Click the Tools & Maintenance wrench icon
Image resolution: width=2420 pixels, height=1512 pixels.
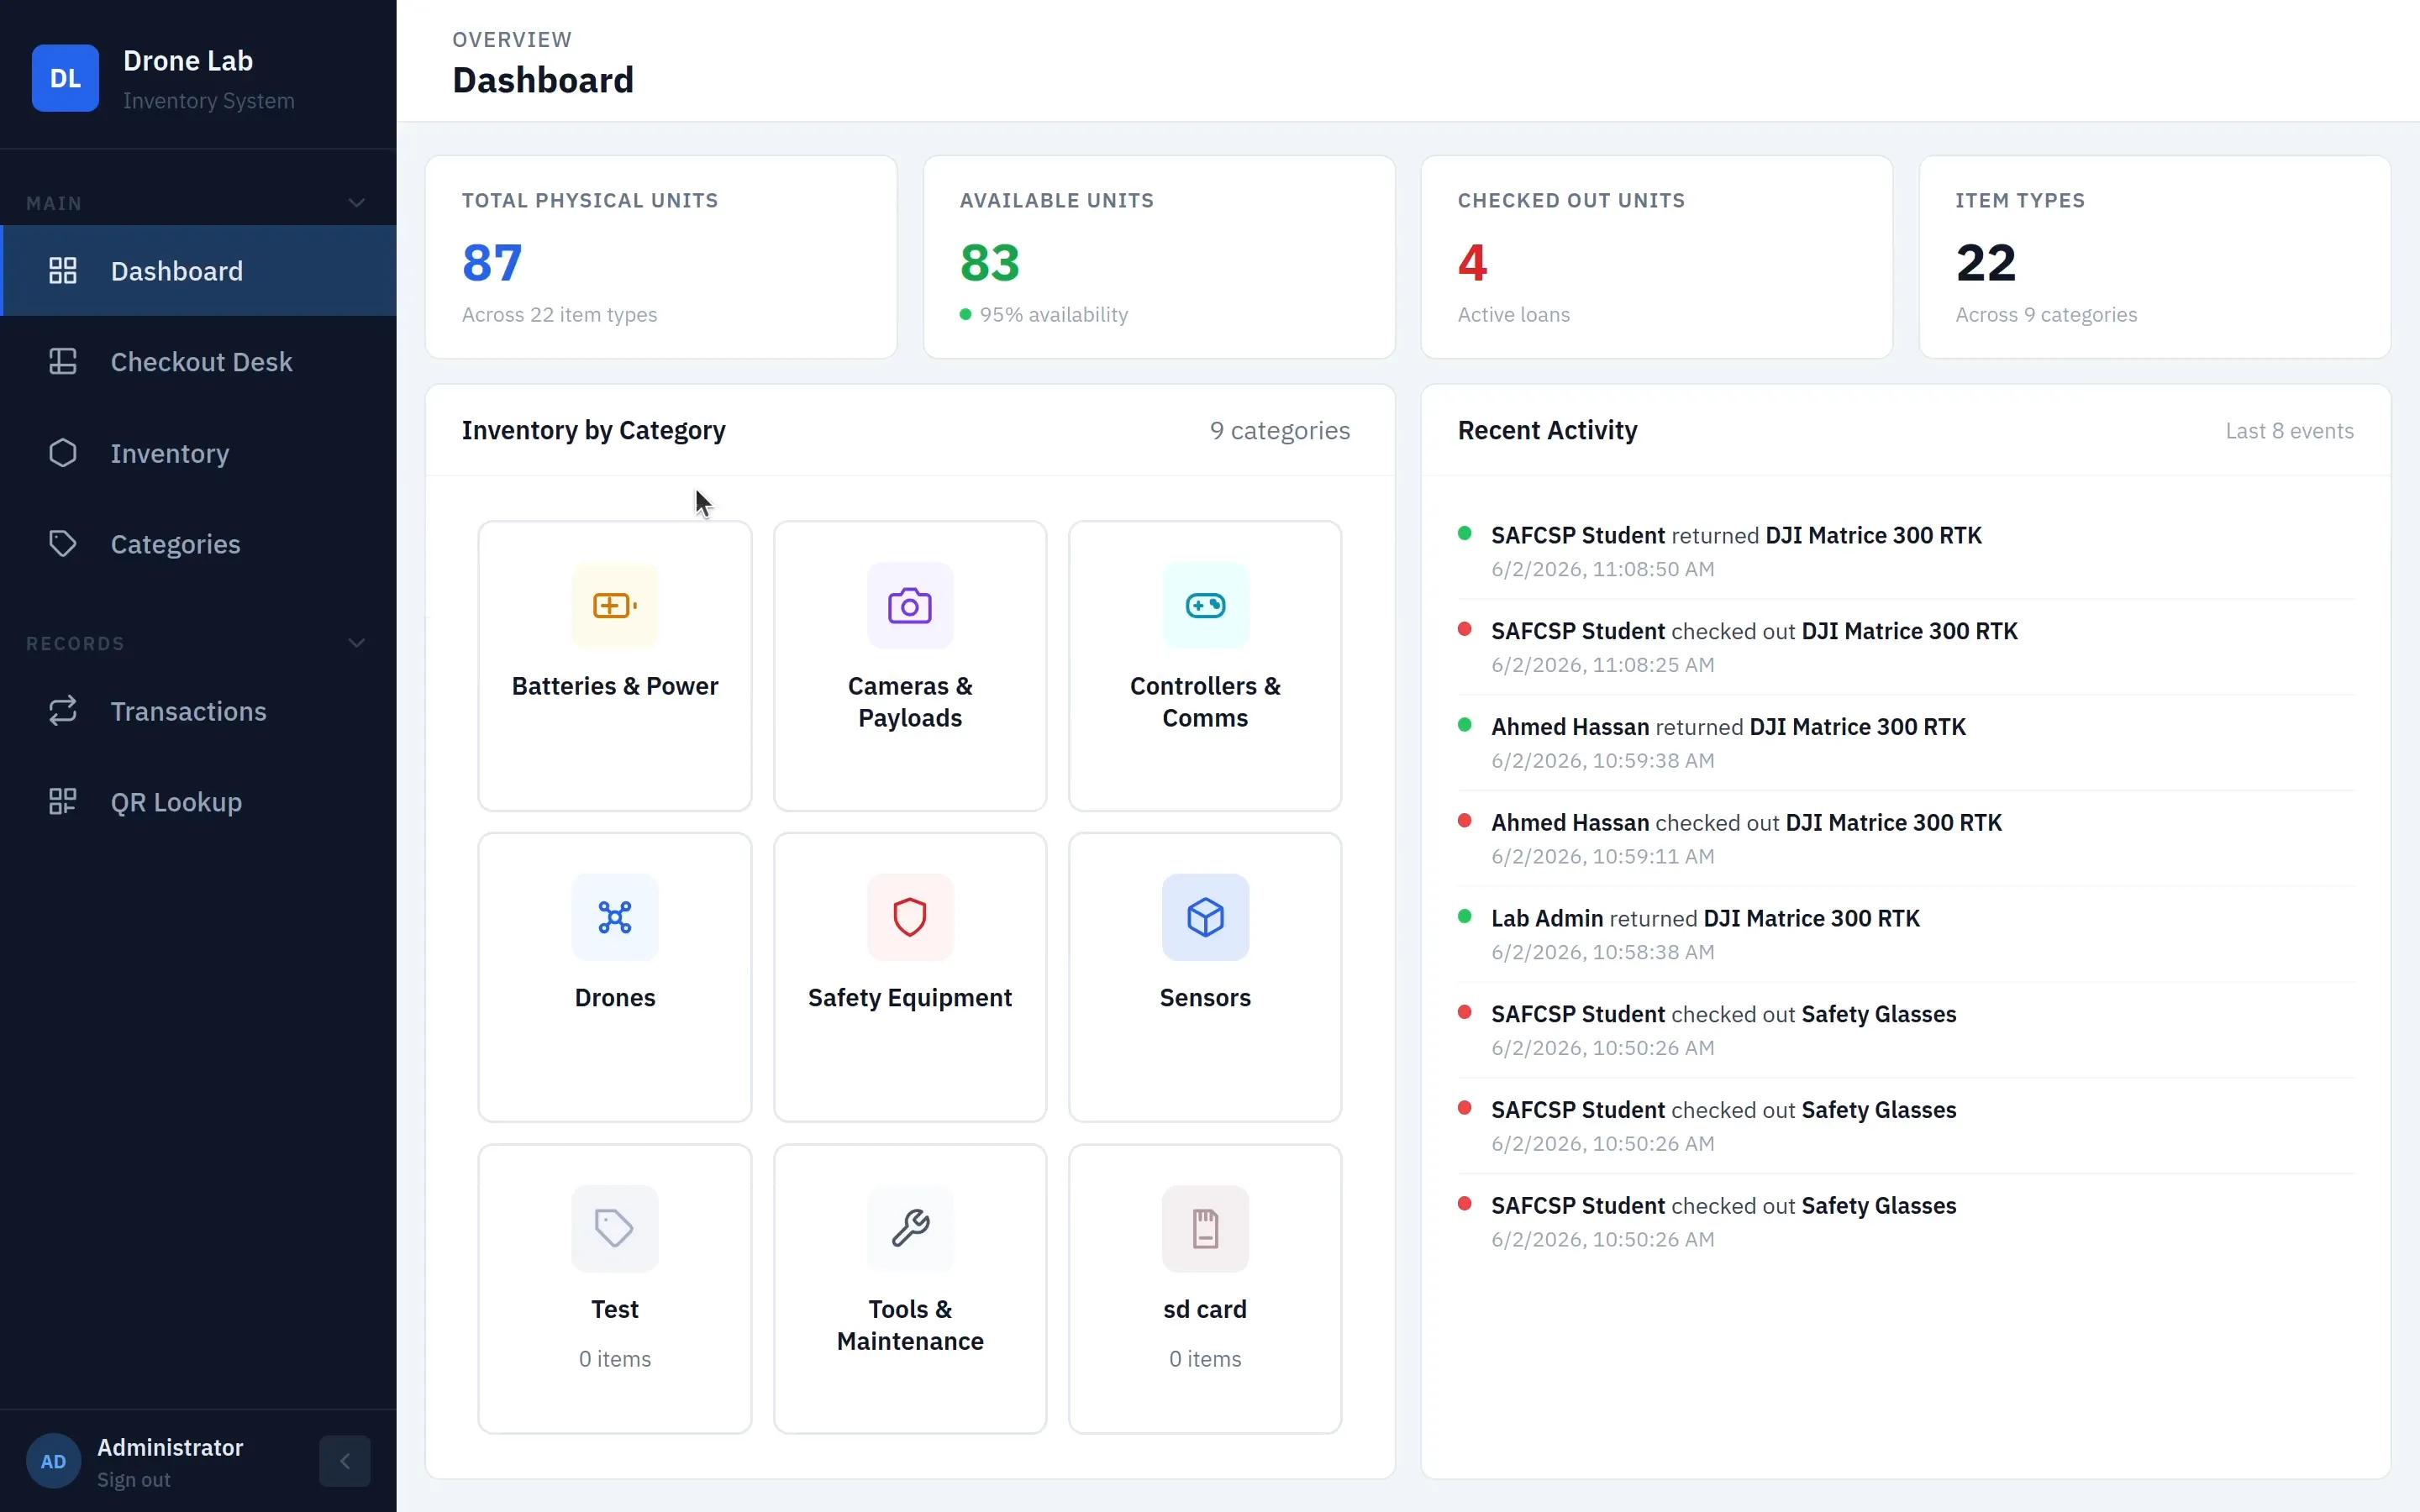(x=910, y=1229)
